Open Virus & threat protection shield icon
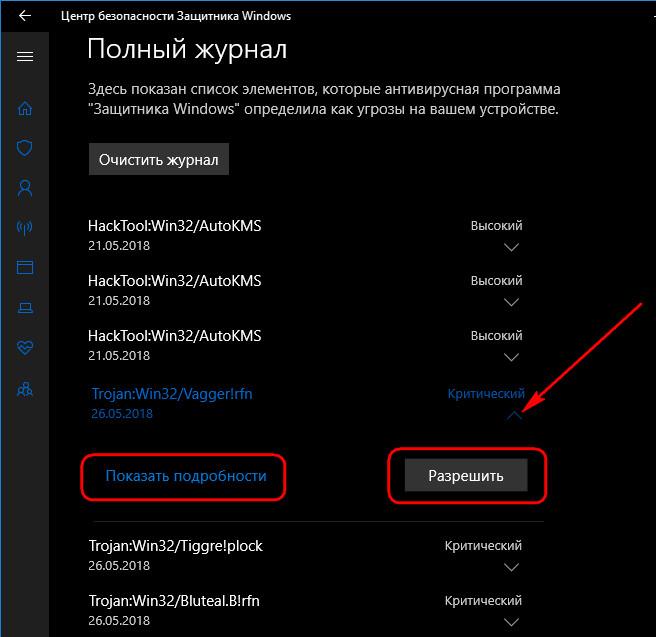Viewport: 656px width, 637px height. [25, 148]
